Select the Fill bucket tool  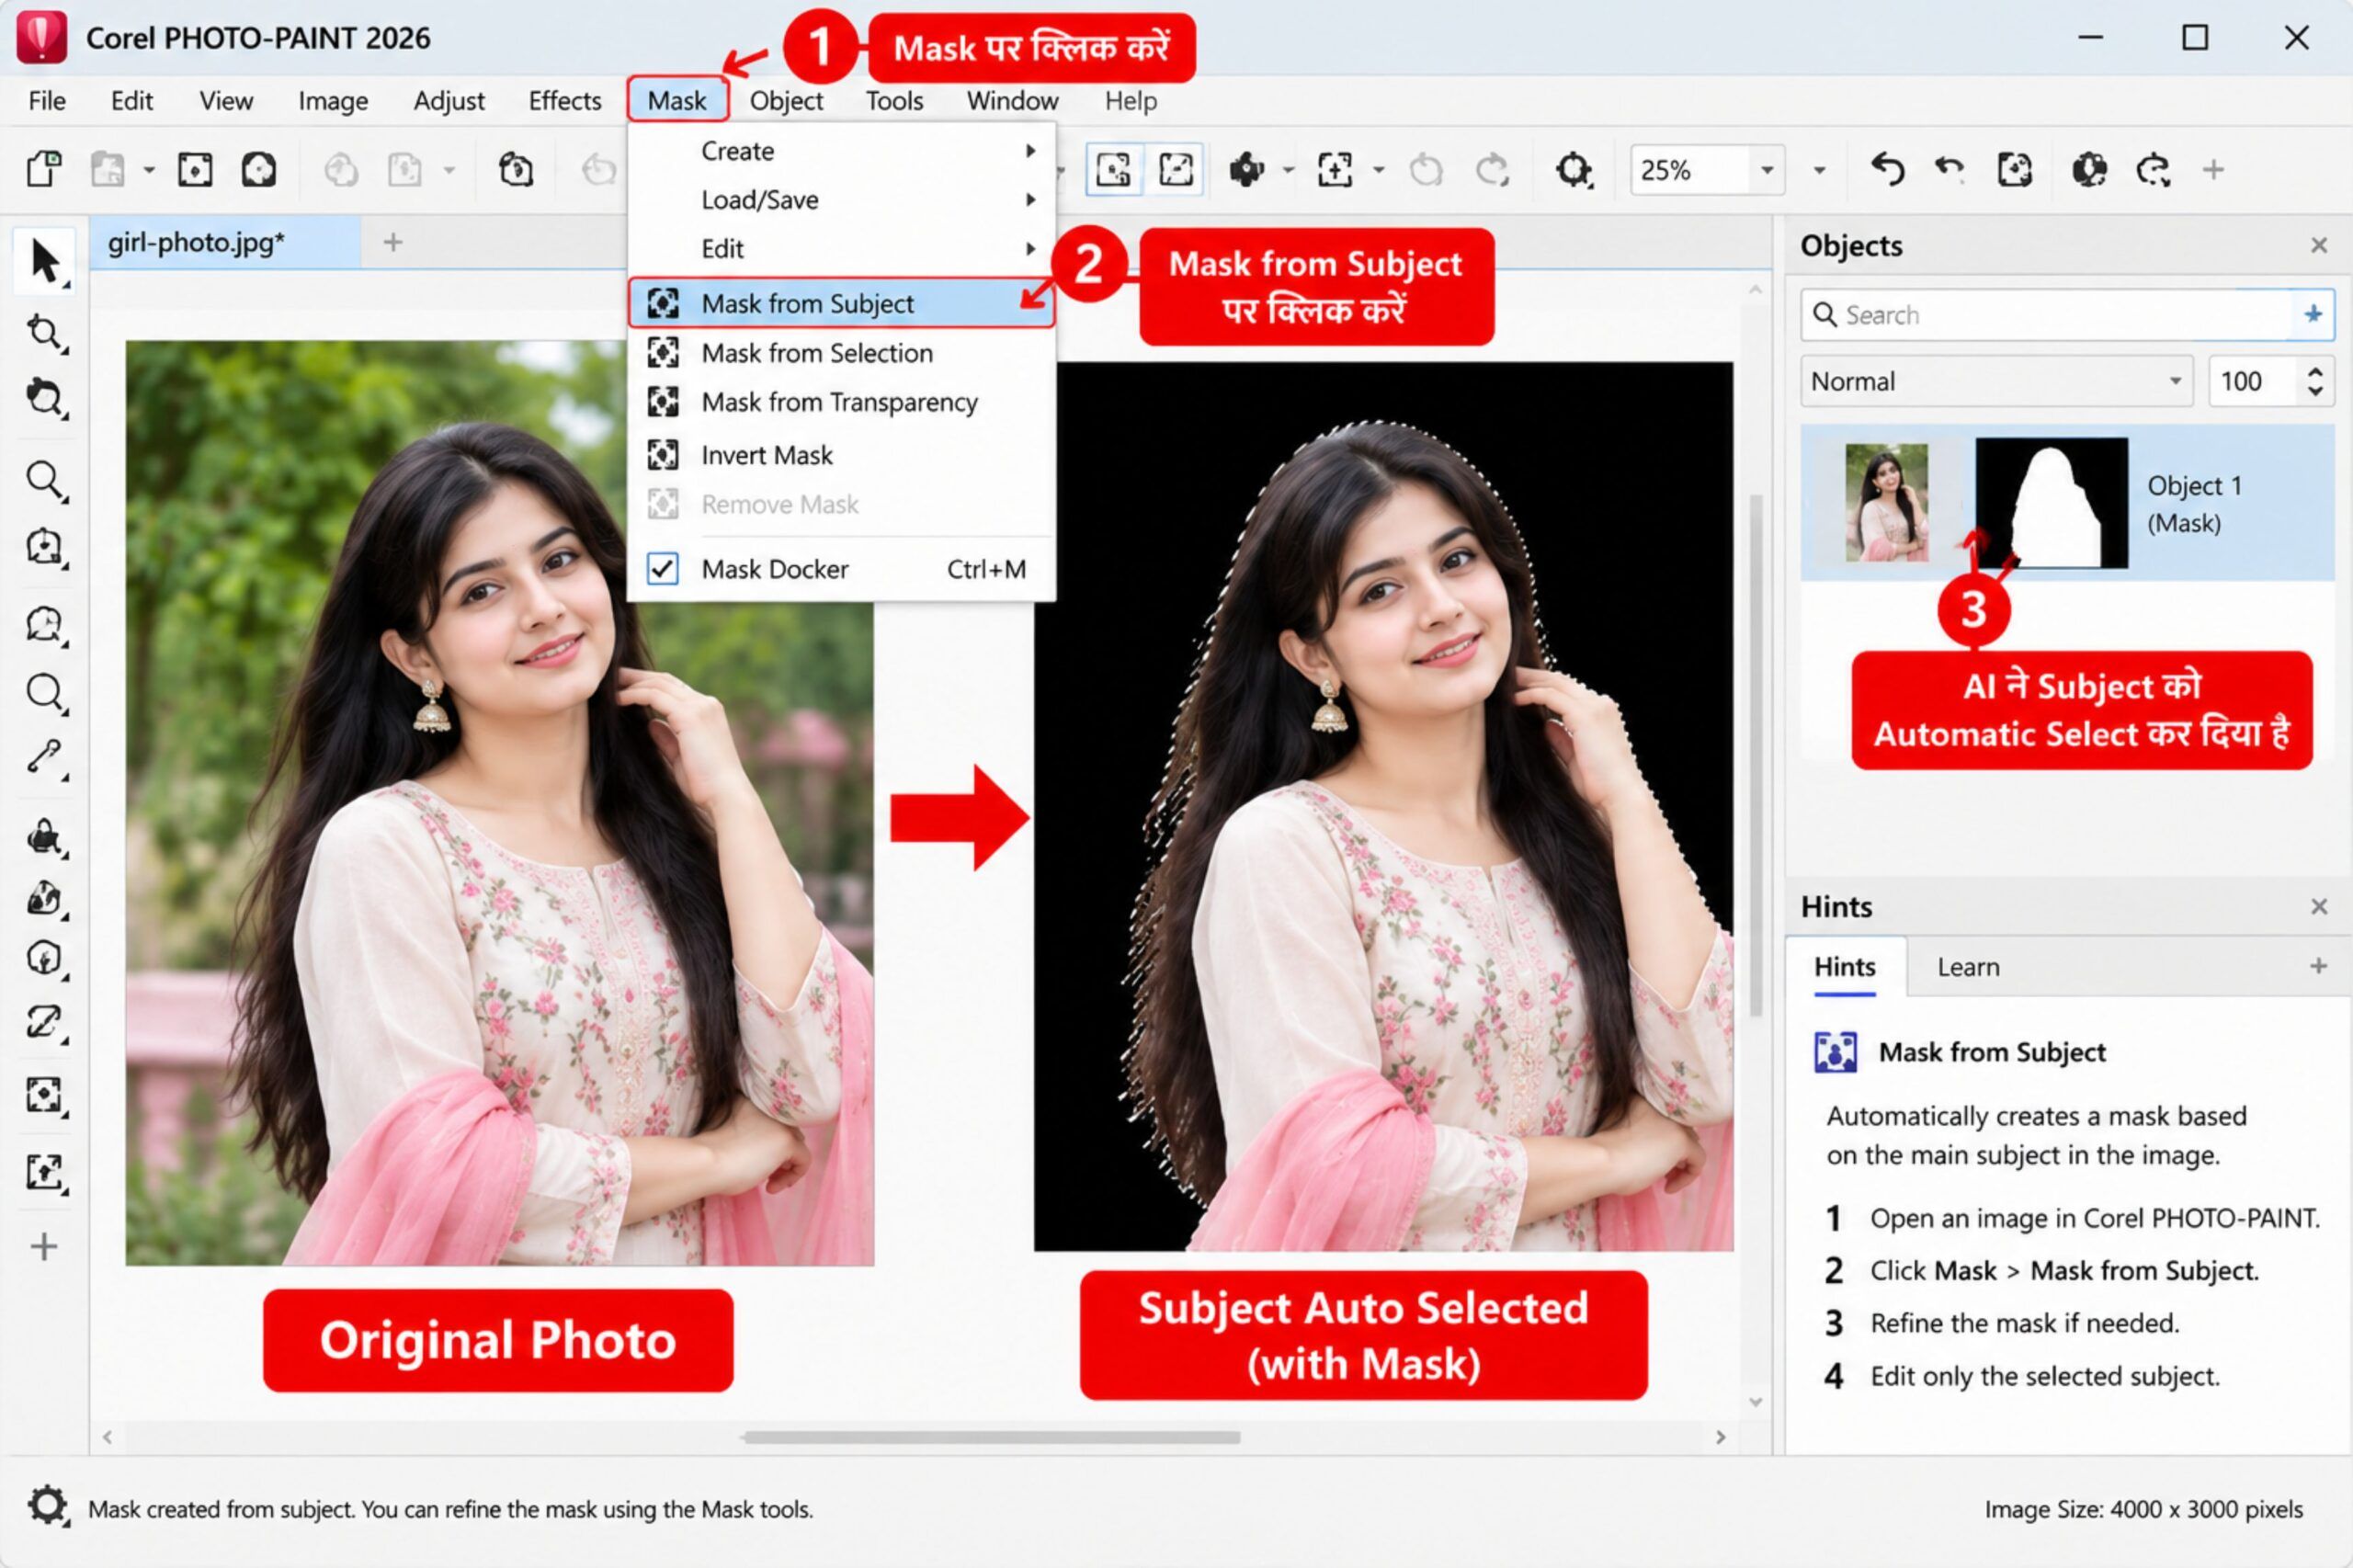click(x=44, y=836)
